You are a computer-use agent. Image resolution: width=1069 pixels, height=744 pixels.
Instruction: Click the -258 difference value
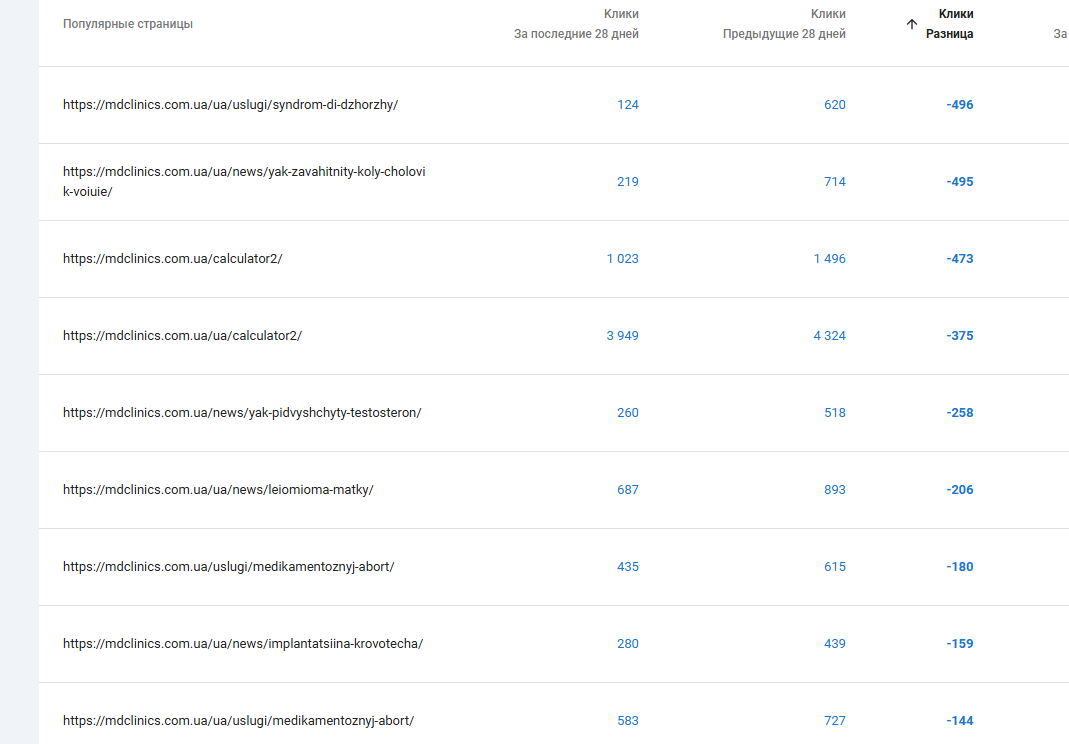959,413
